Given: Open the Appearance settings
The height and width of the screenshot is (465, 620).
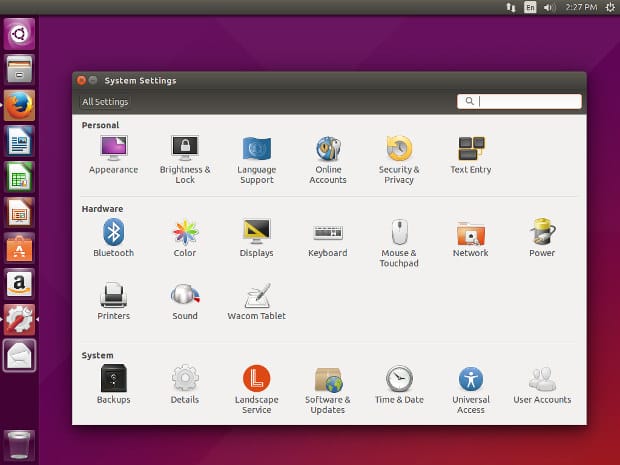Looking at the screenshot, I should coord(113,155).
